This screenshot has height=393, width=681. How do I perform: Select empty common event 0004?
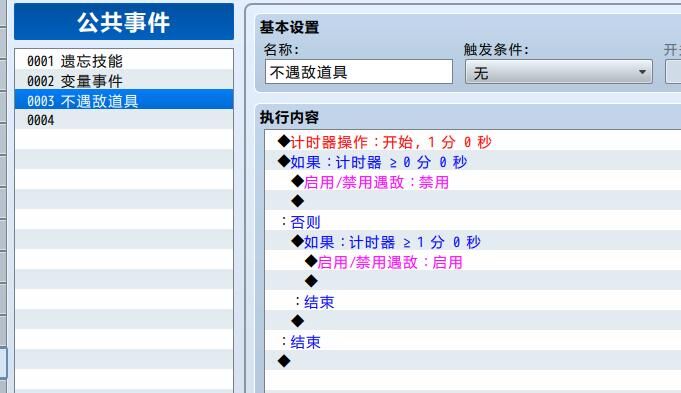(x=124, y=120)
